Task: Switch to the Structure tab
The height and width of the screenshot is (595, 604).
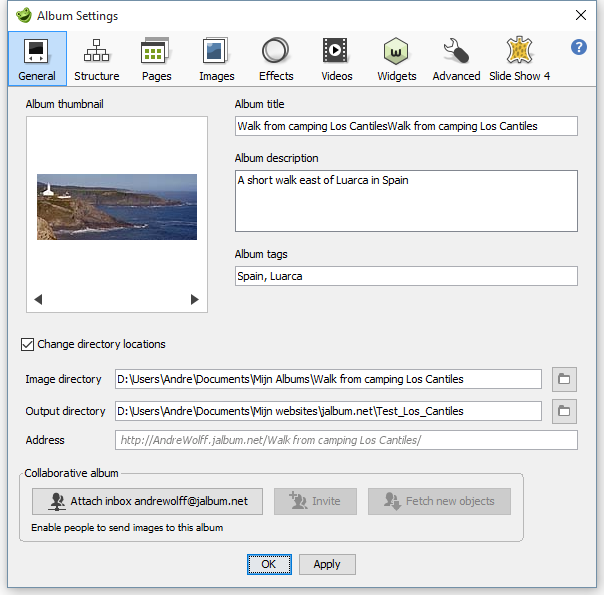Action: (97, 58)
